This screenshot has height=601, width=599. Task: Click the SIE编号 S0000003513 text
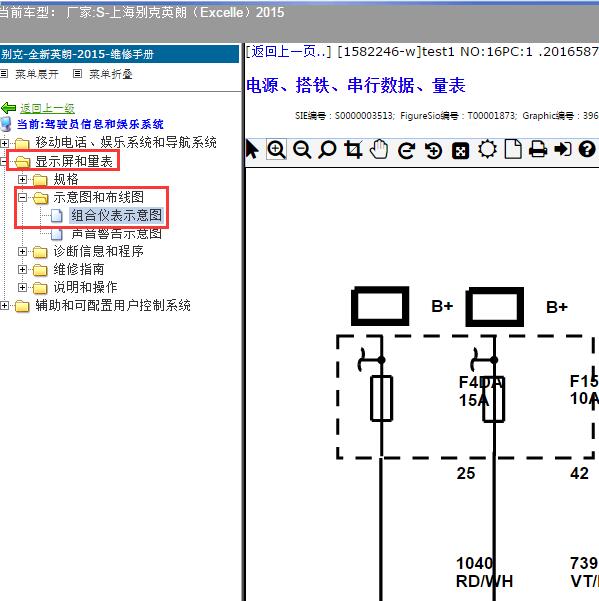coord(345,116)
